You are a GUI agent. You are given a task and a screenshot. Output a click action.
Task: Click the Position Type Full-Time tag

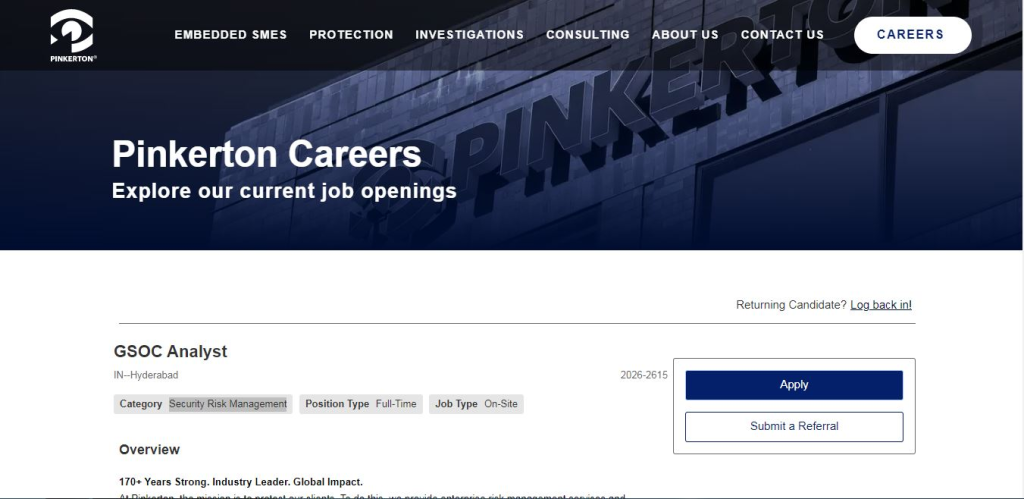[361, 404]
